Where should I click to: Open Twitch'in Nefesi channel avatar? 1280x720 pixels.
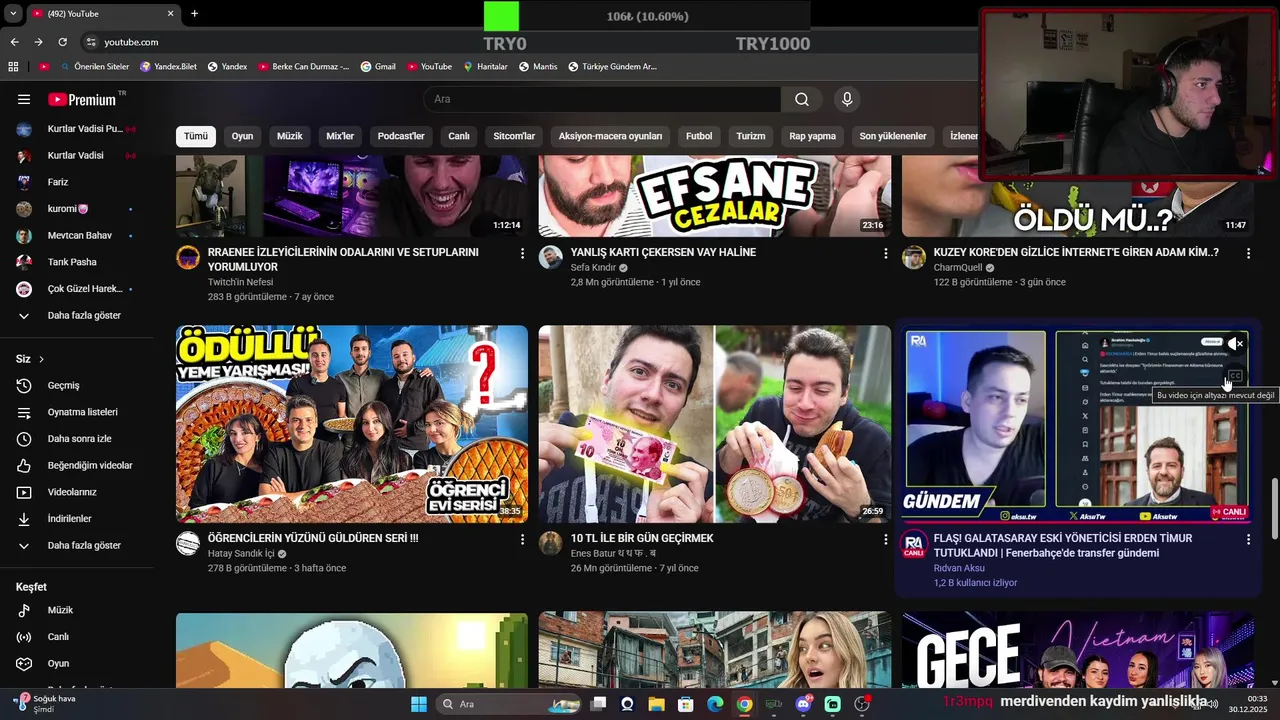point(188,258)
